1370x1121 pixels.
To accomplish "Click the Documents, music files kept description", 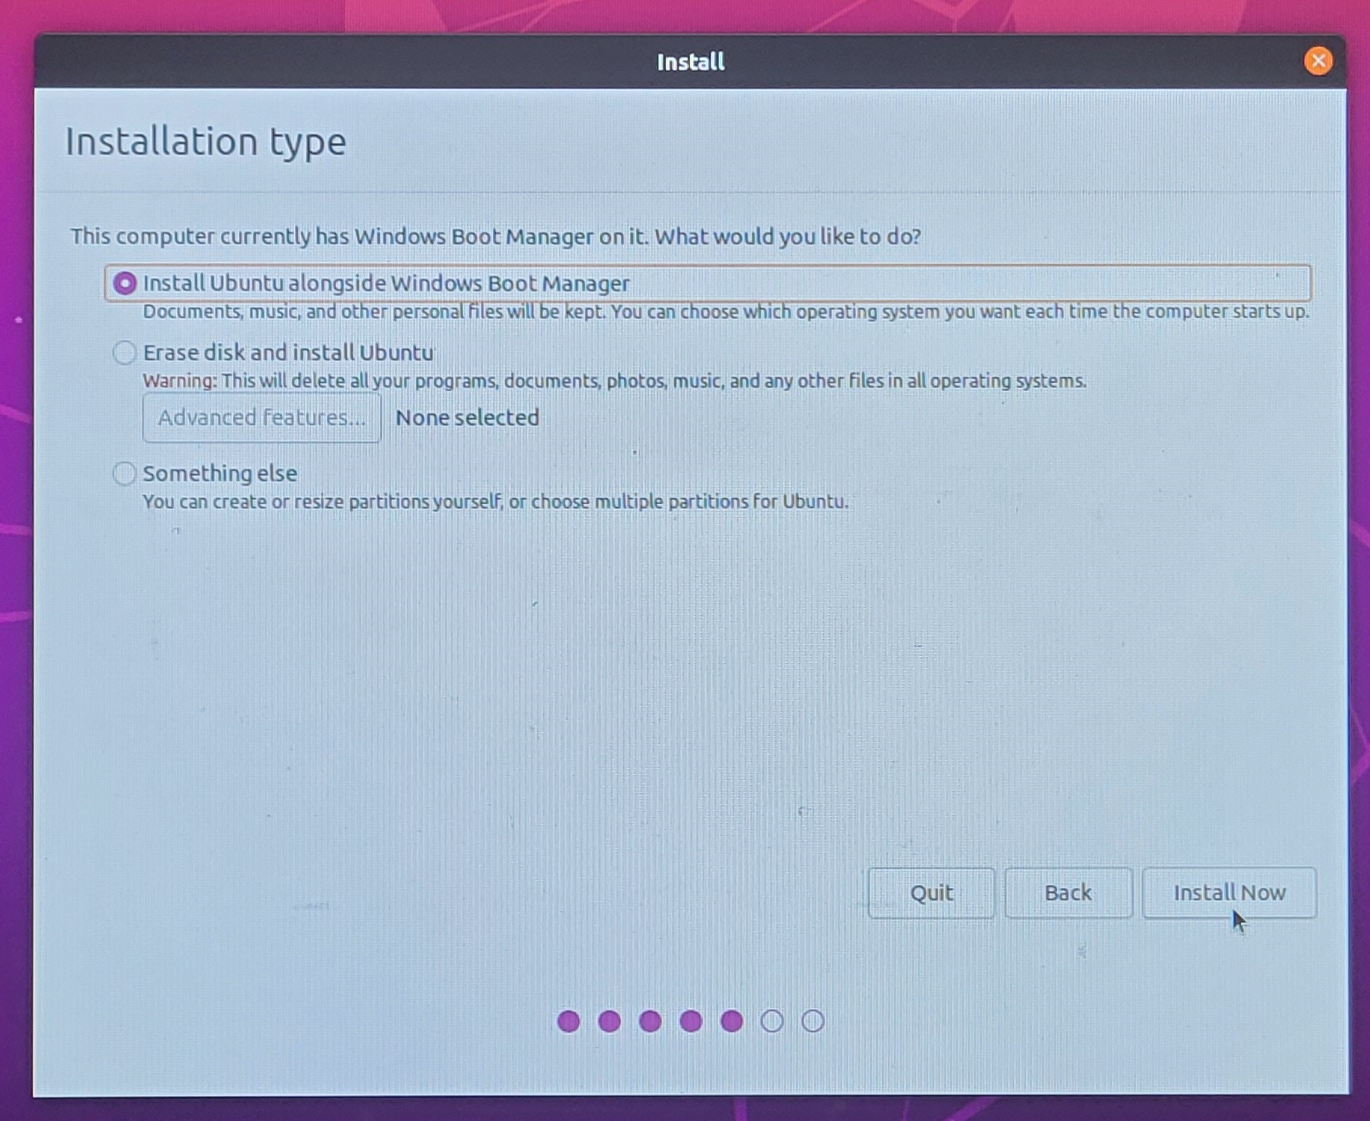I will pyautogui.click(x=725, y=311).
